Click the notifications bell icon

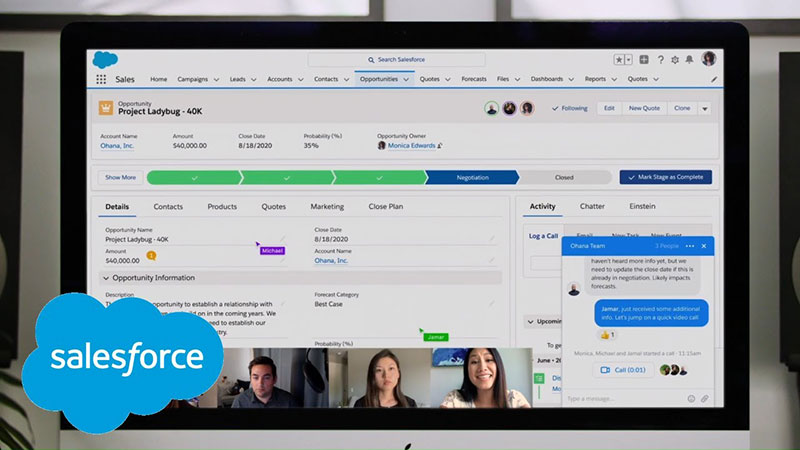pos(689,60)
